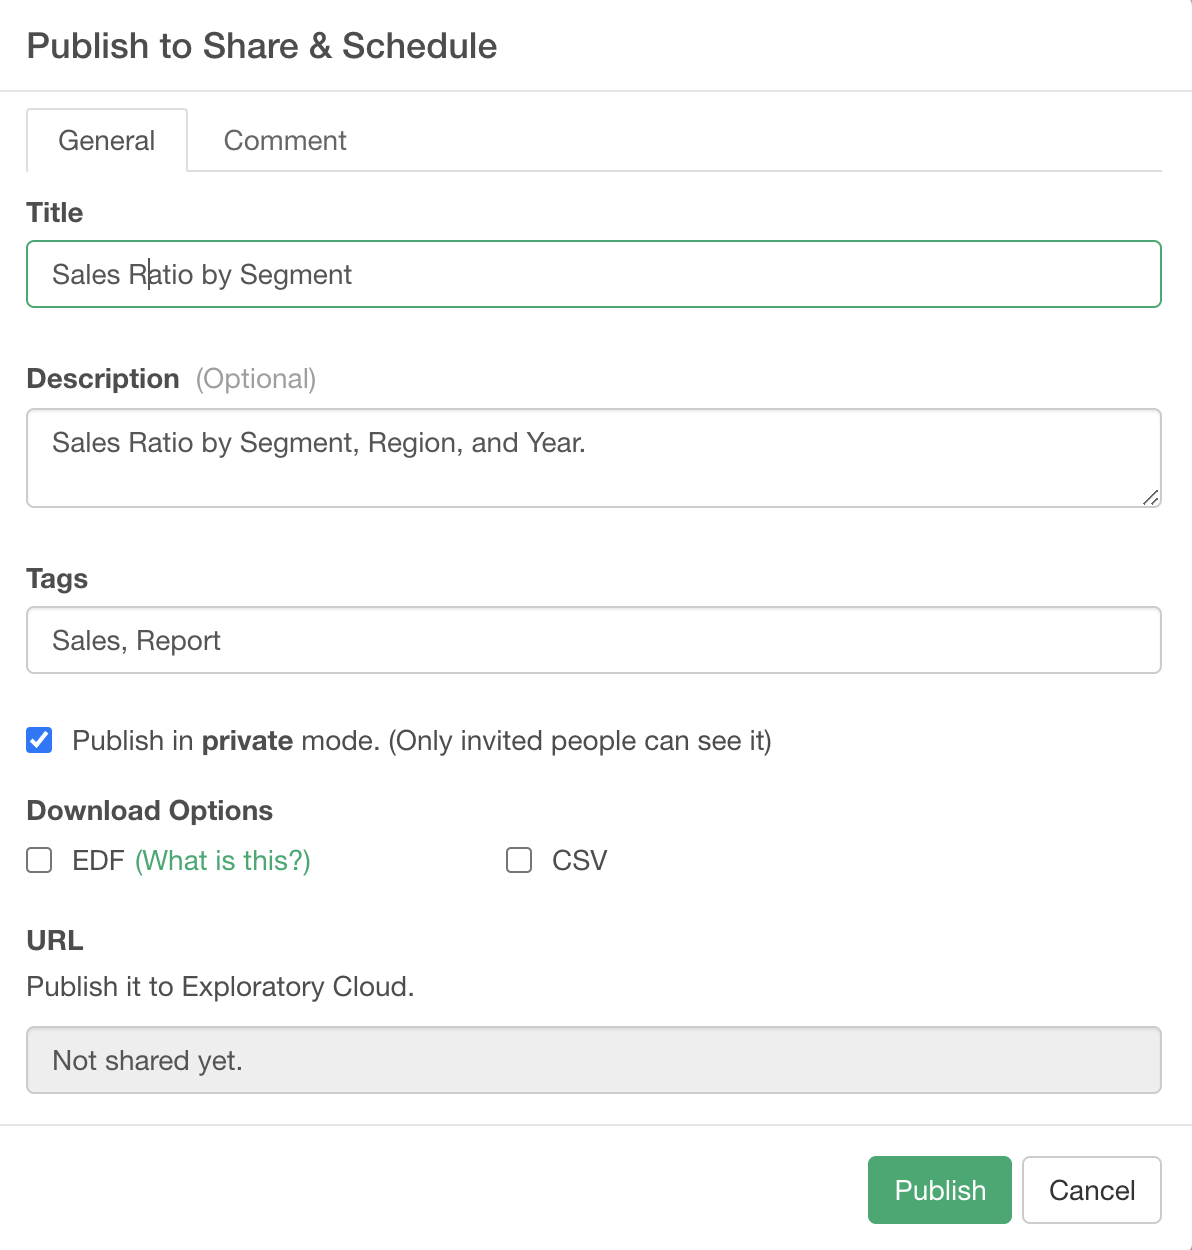
Task: Enable the EDF download option
Action: point(39,860)
